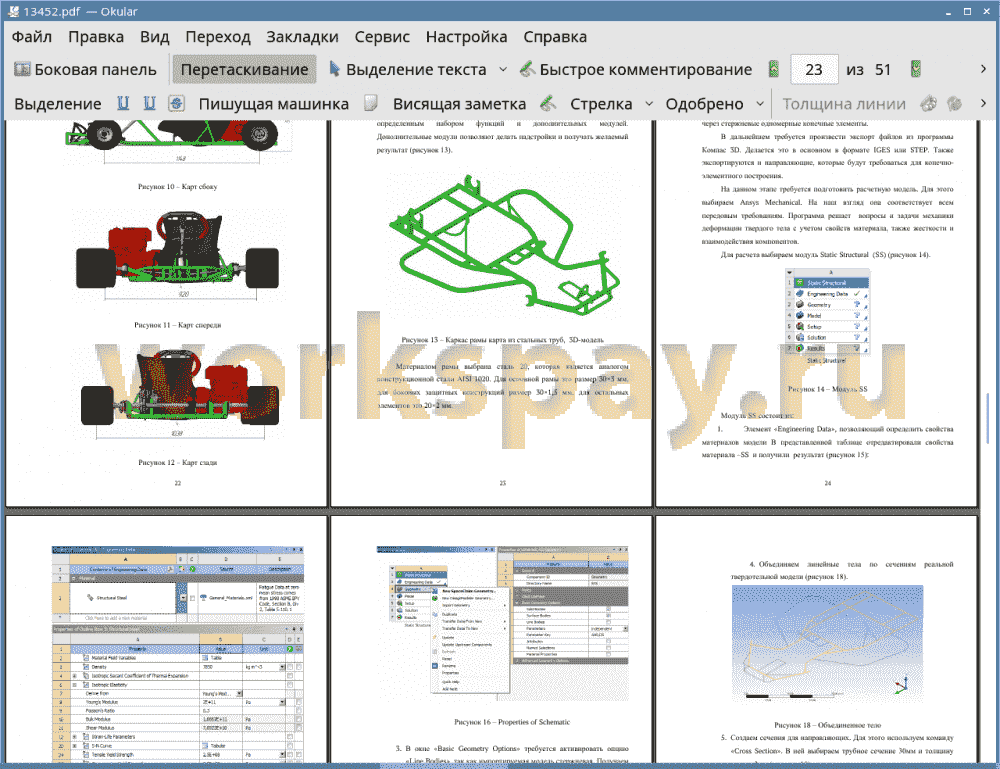Click caption 'Рисунок 18 – Объединенное тело'
Viewport: 1000px width, 769px height.
[x=827, y=725]
